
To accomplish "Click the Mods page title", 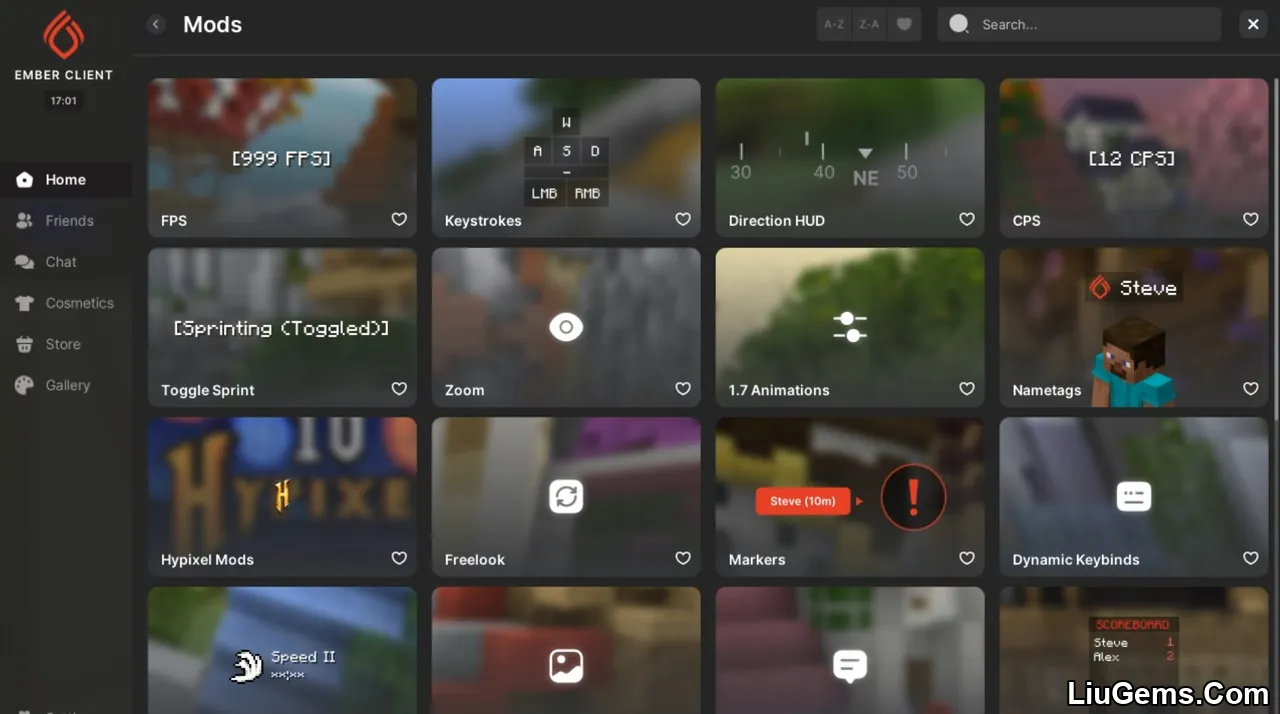I will point(212,24).
